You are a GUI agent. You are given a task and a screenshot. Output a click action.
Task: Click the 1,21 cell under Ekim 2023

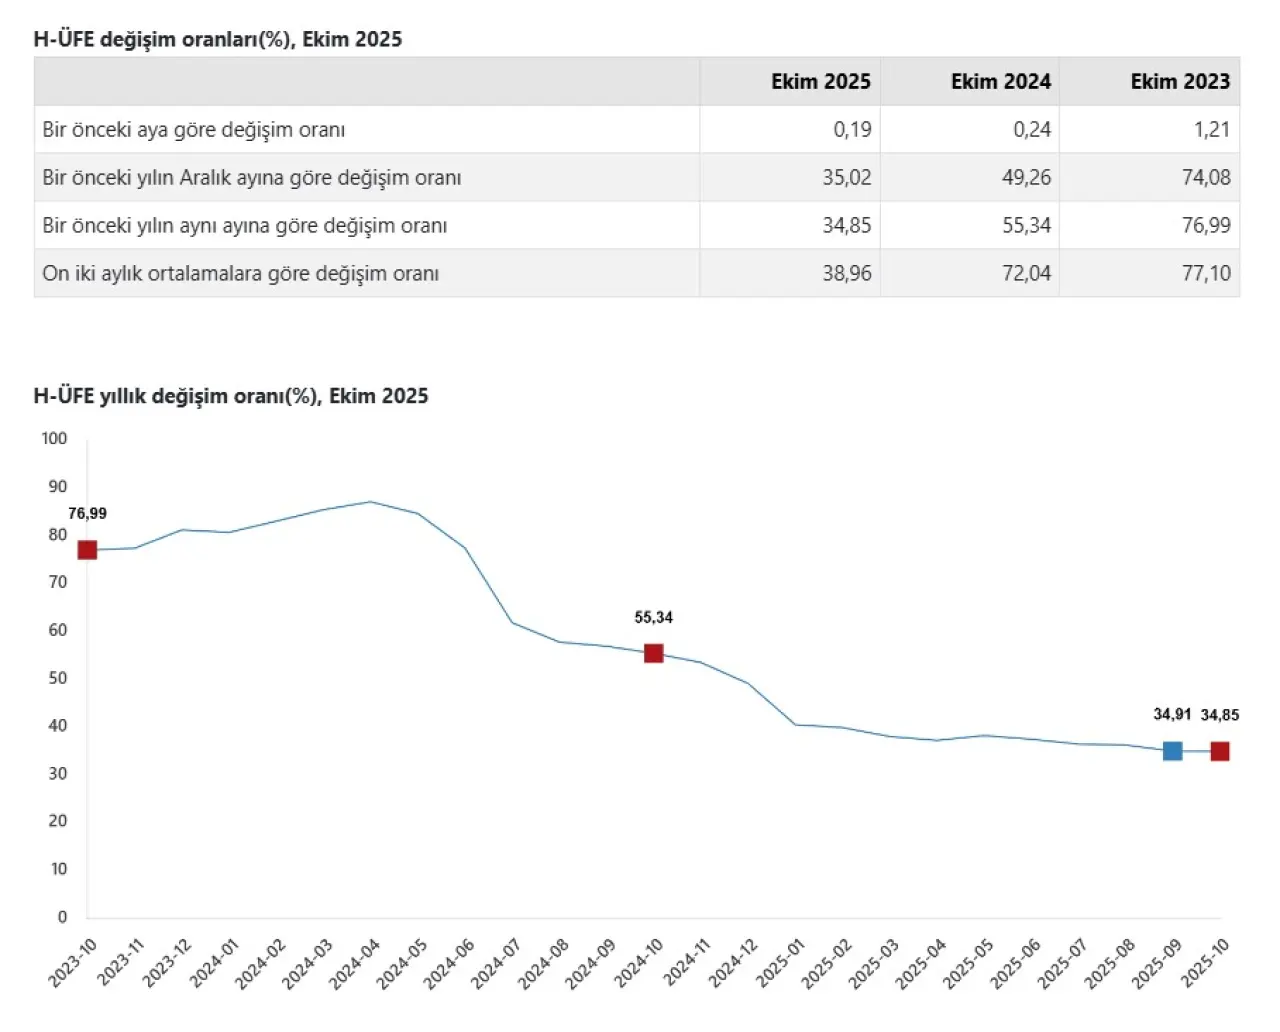pyautogui.click(x=1211, y=130)
